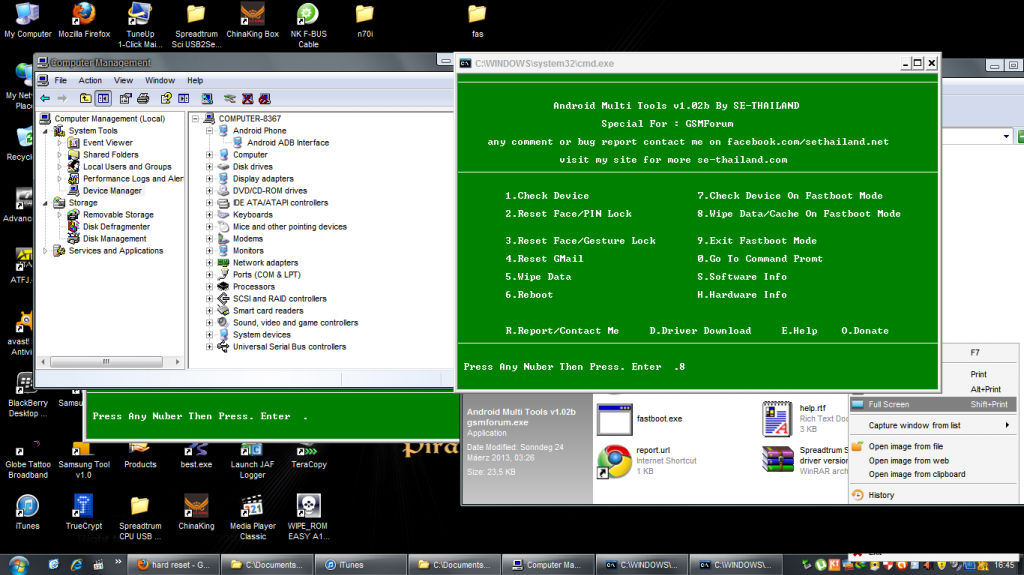Expand Ports (COM & LPT) category

(210, 274)
